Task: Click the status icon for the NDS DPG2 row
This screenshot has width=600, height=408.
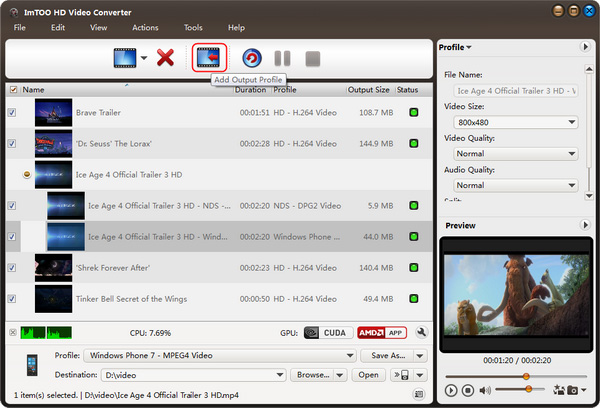Action: pyautogui.click(x=414, y=206)
